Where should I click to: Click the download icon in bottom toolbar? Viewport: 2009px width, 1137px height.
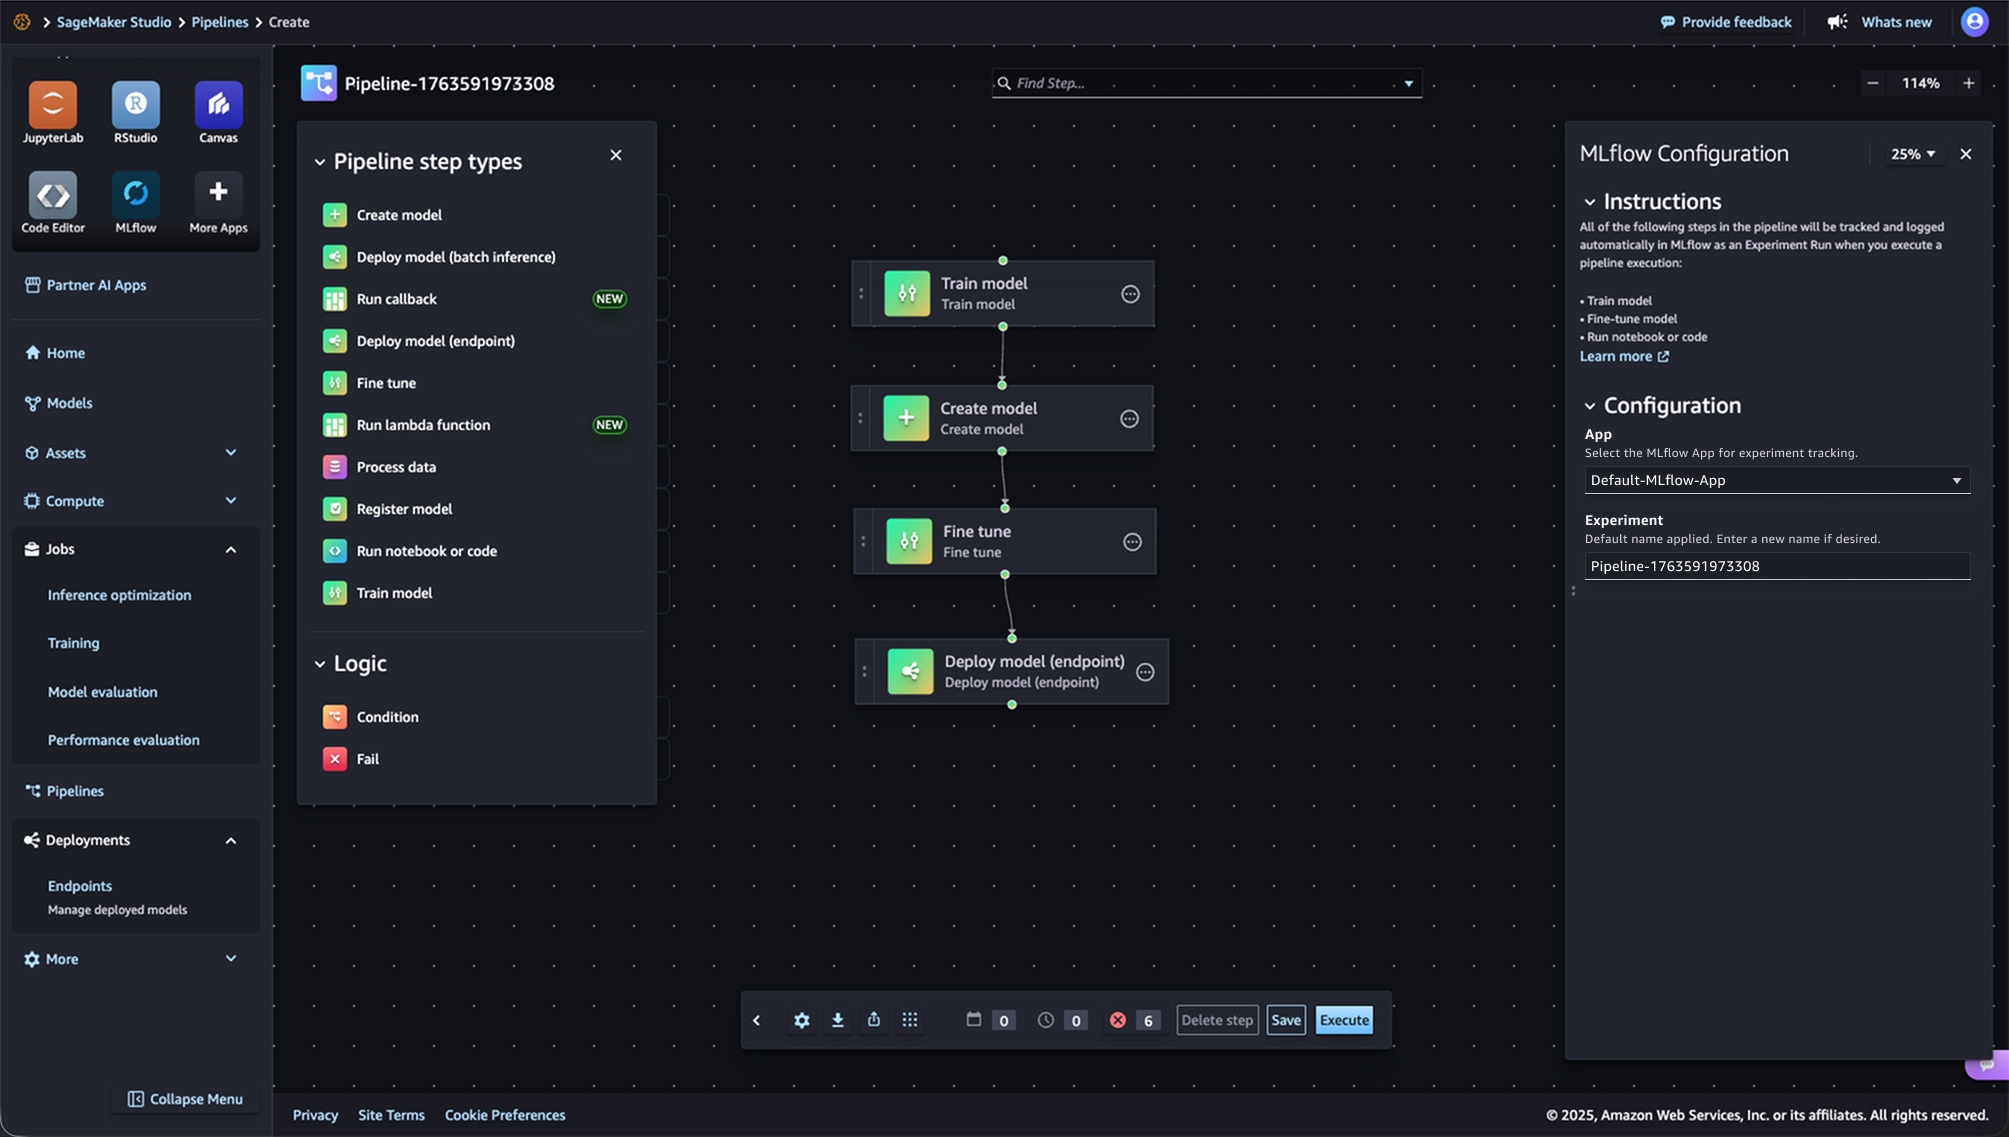pos(837,1020)
